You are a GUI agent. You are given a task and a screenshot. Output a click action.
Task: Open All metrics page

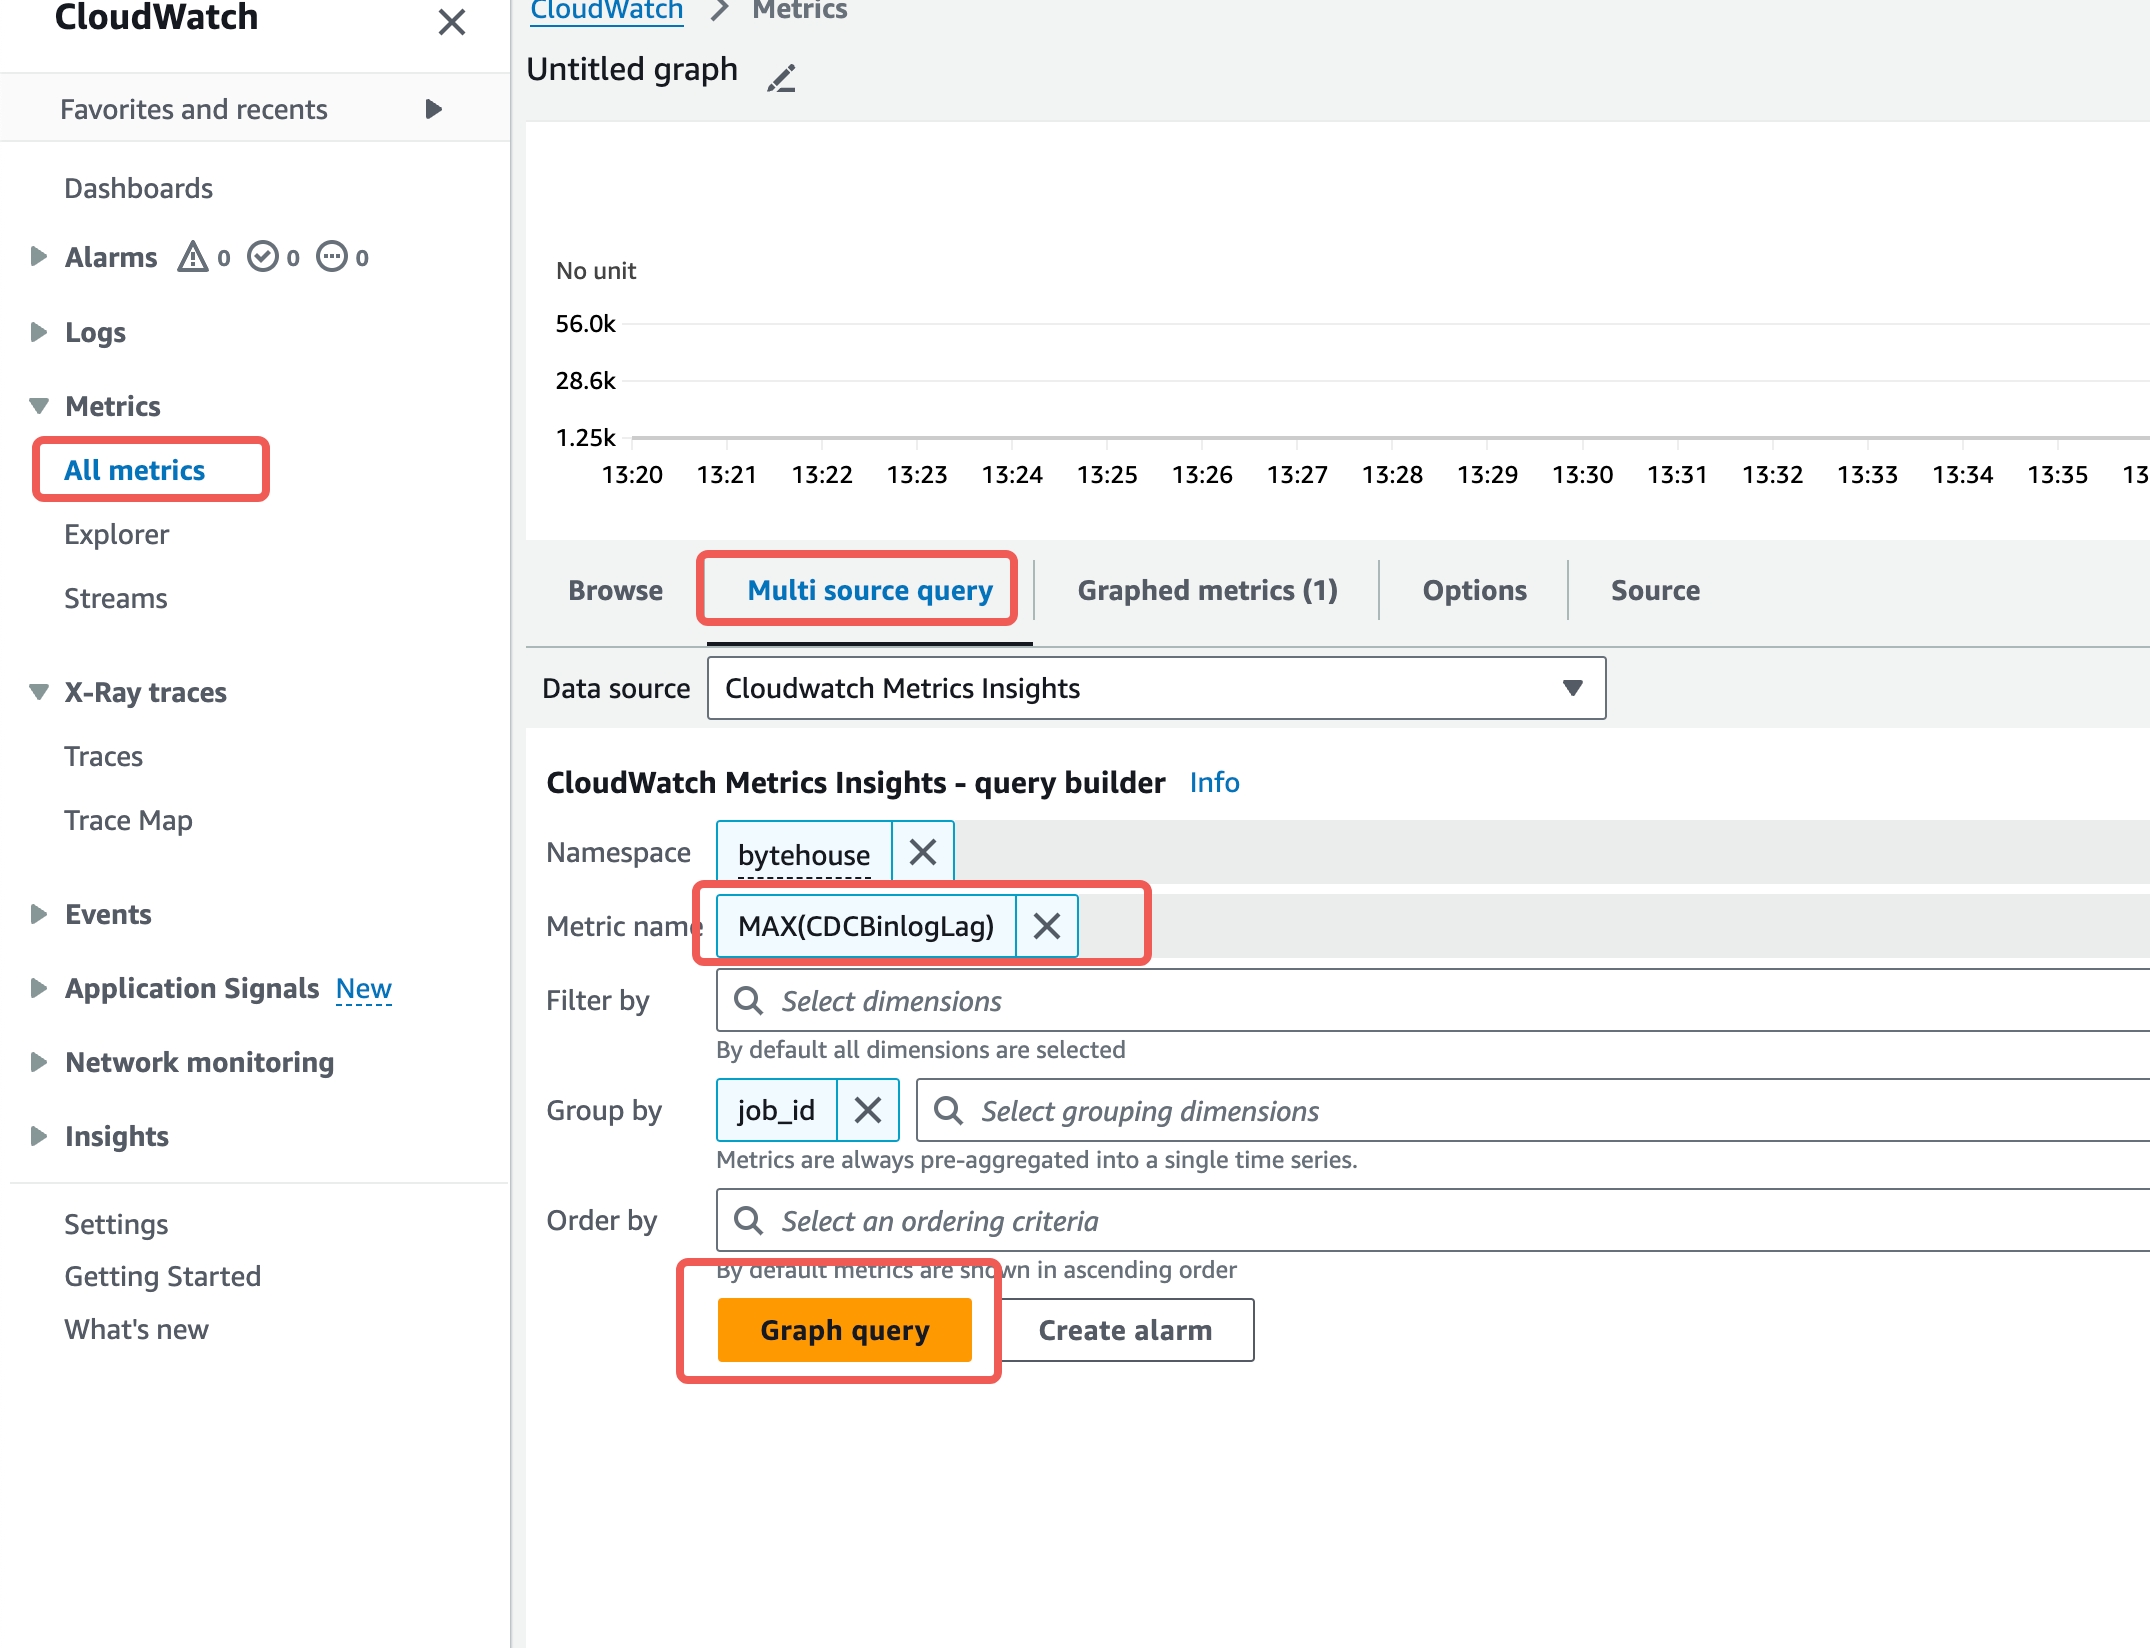(x=135, y=470)
